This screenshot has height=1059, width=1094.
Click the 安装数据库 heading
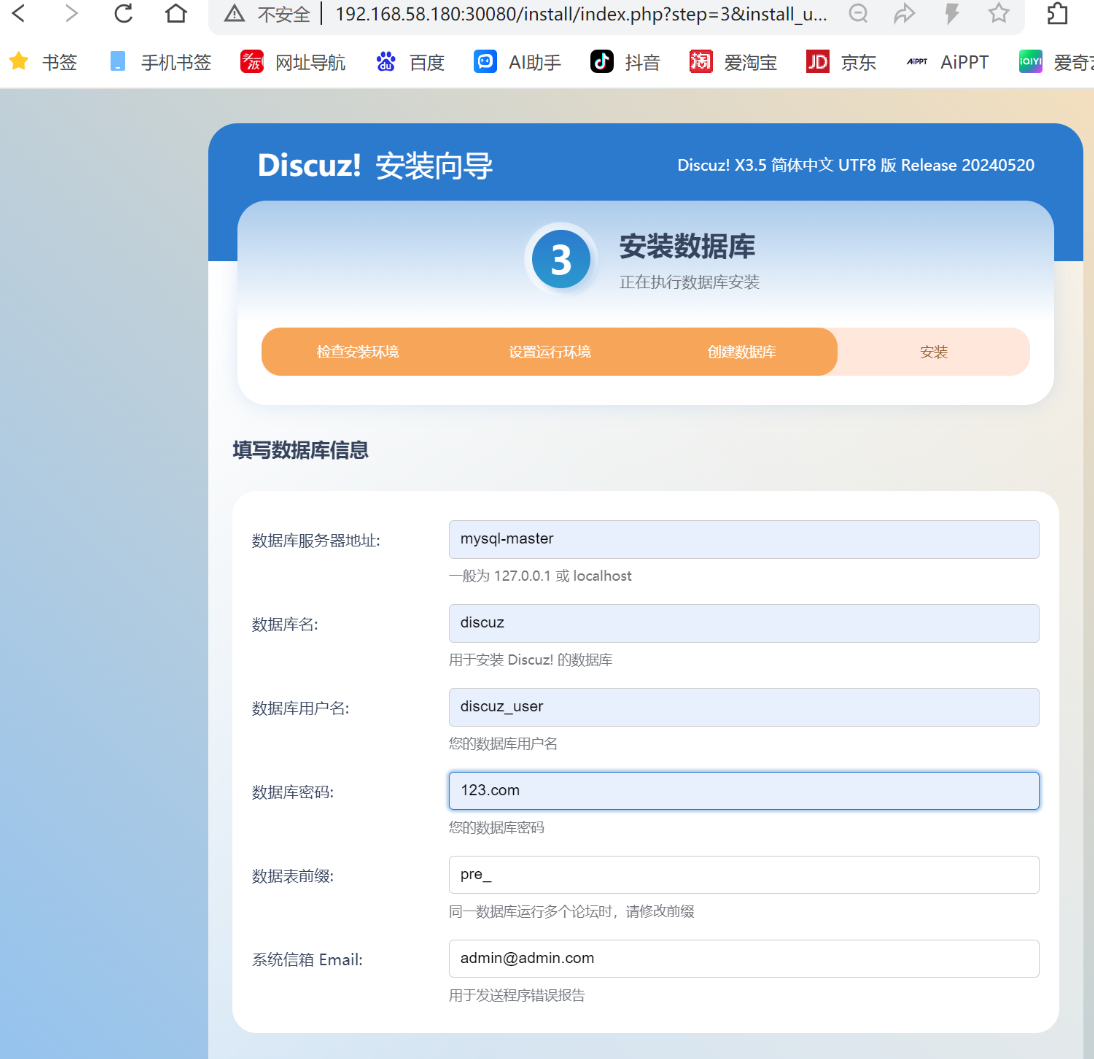click(x=687, y=246)
